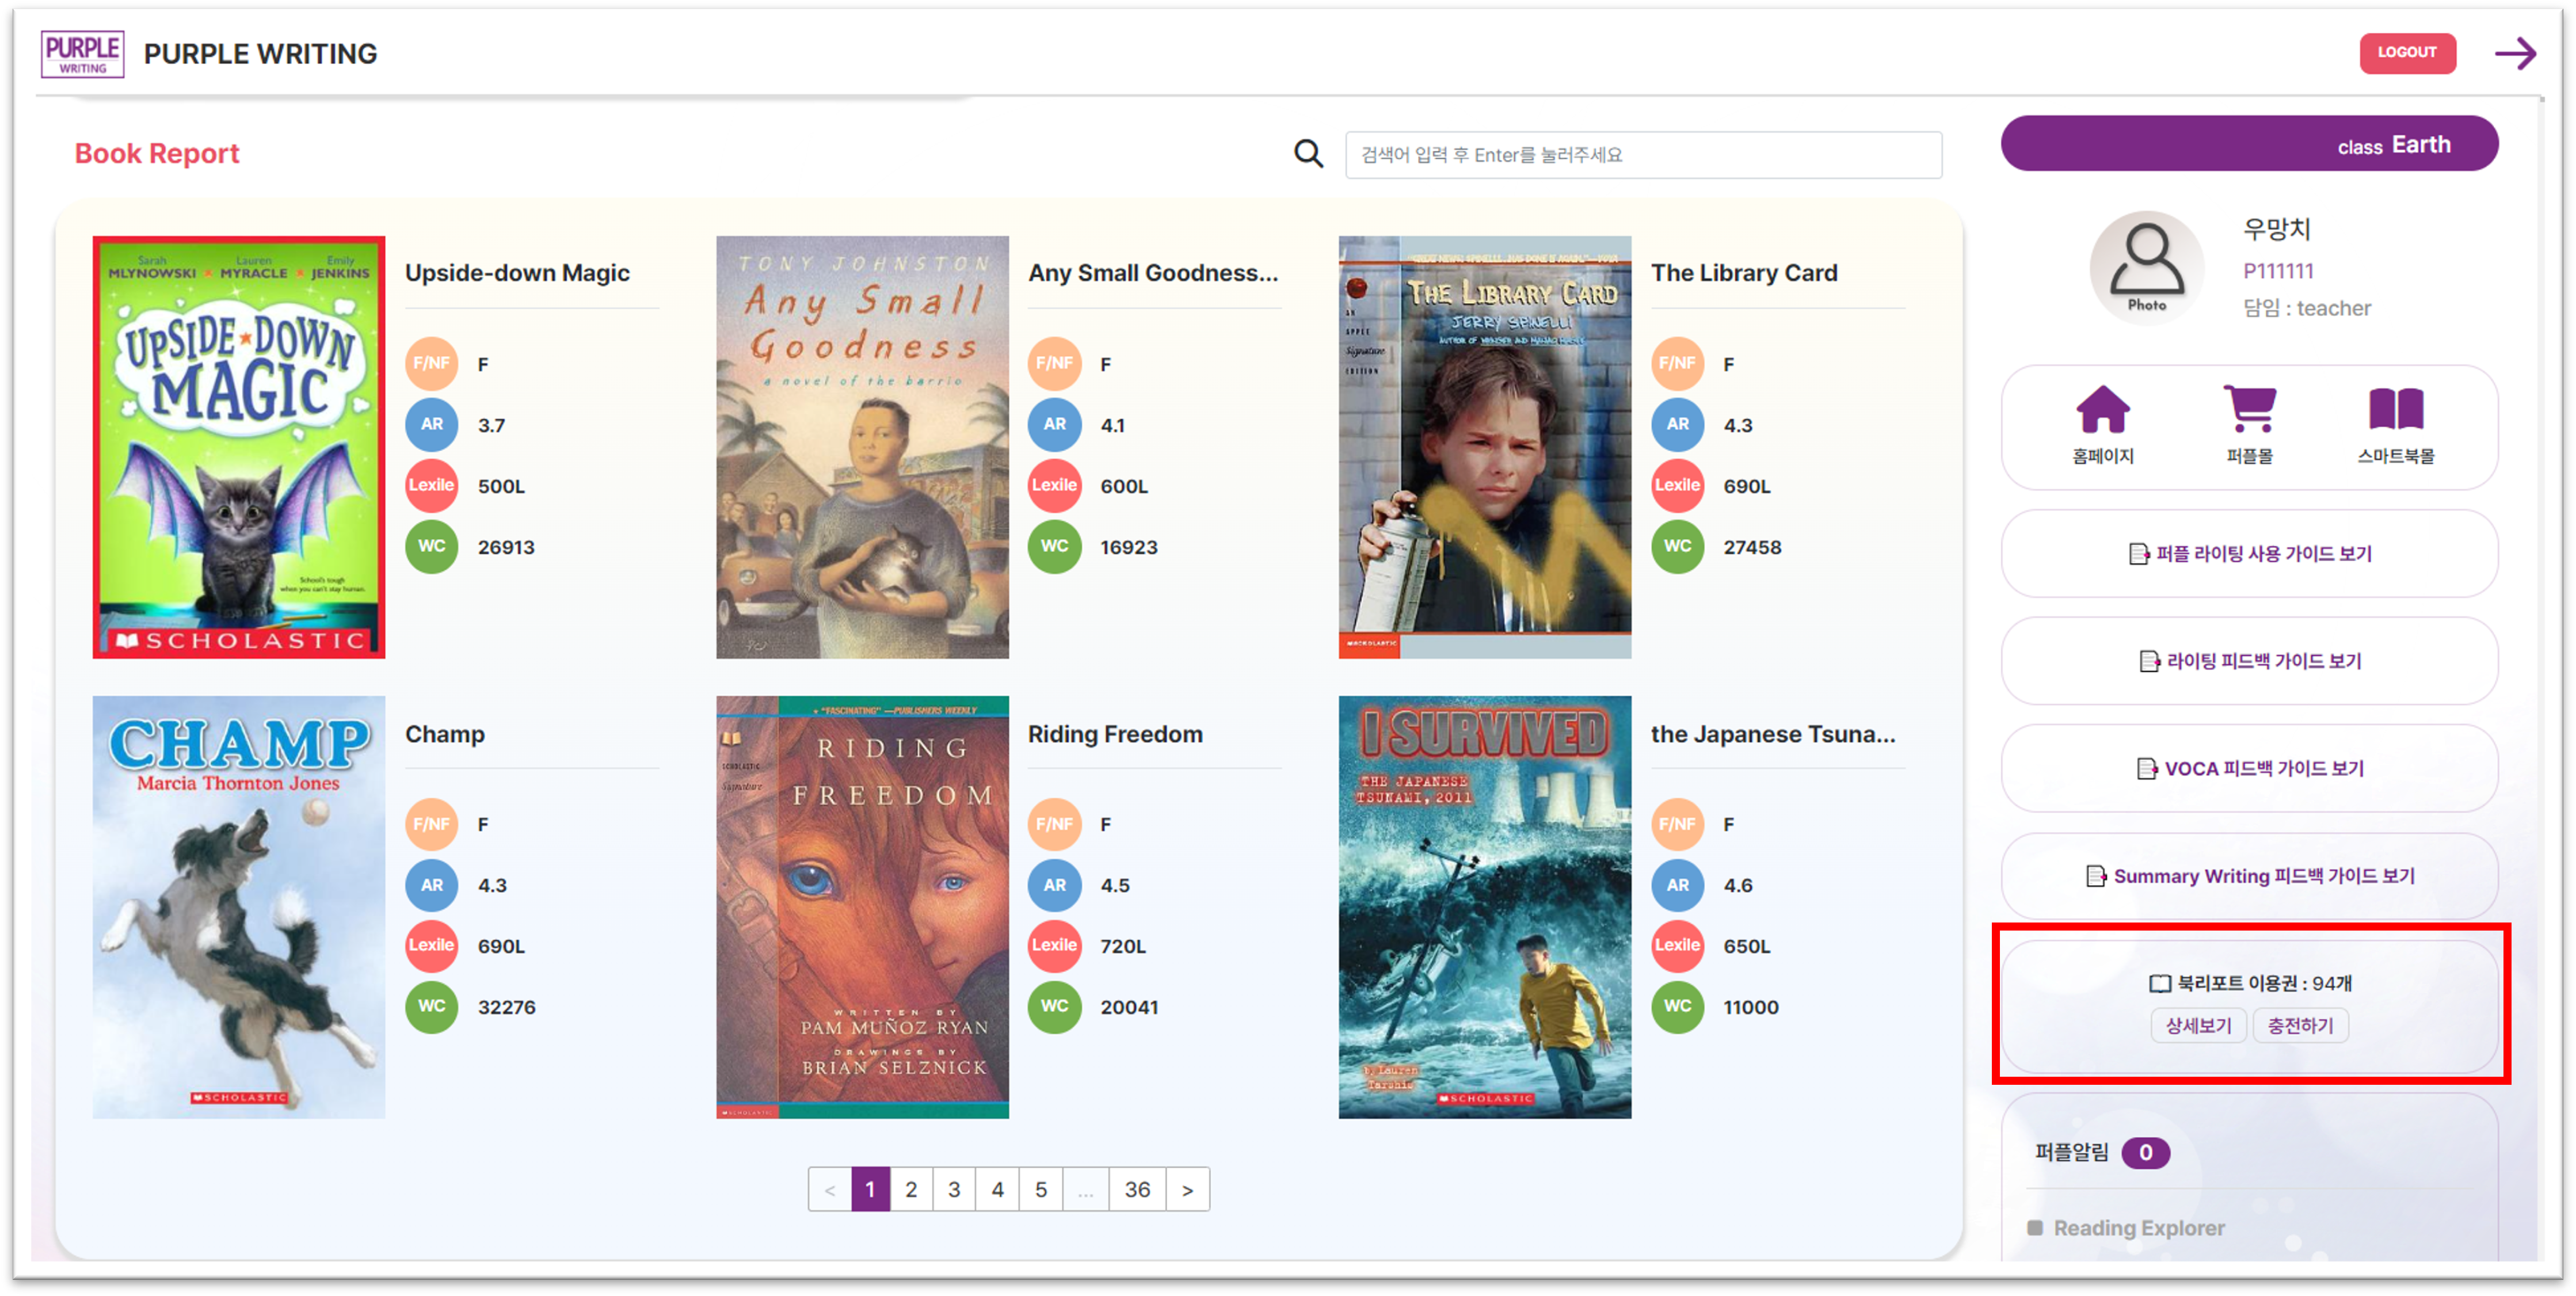Go to page 2 in pagination
The height and width of the screenshot is (1296, 2576).
(911, 1190)
